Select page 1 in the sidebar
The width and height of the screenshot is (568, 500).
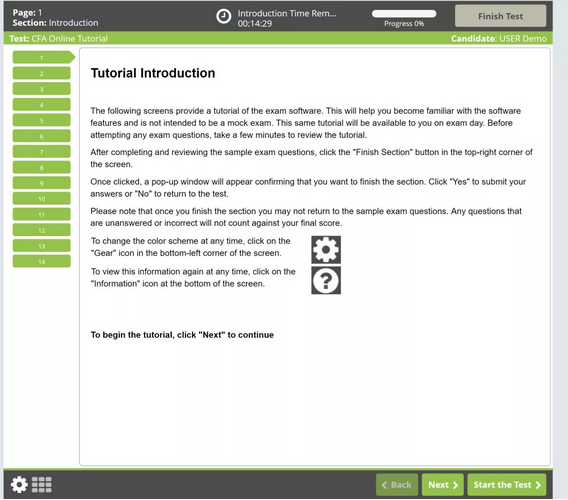click(44, 57)
